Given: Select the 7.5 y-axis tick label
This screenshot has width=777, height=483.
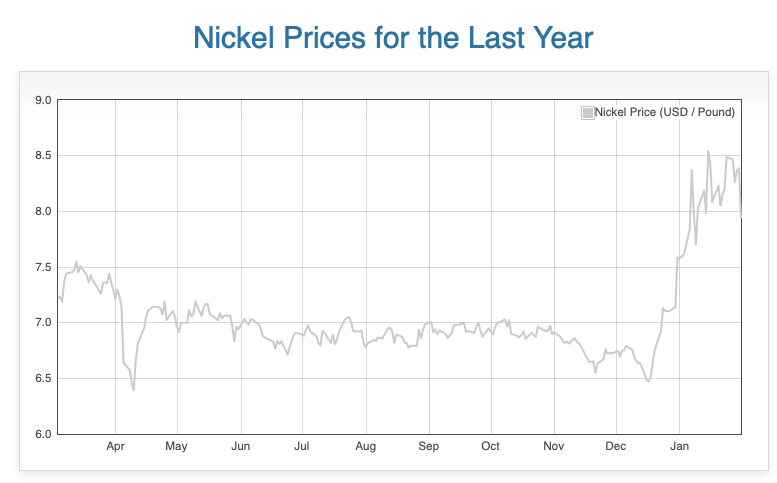Looking at the screenshot, I should click(x=42, y=267).
